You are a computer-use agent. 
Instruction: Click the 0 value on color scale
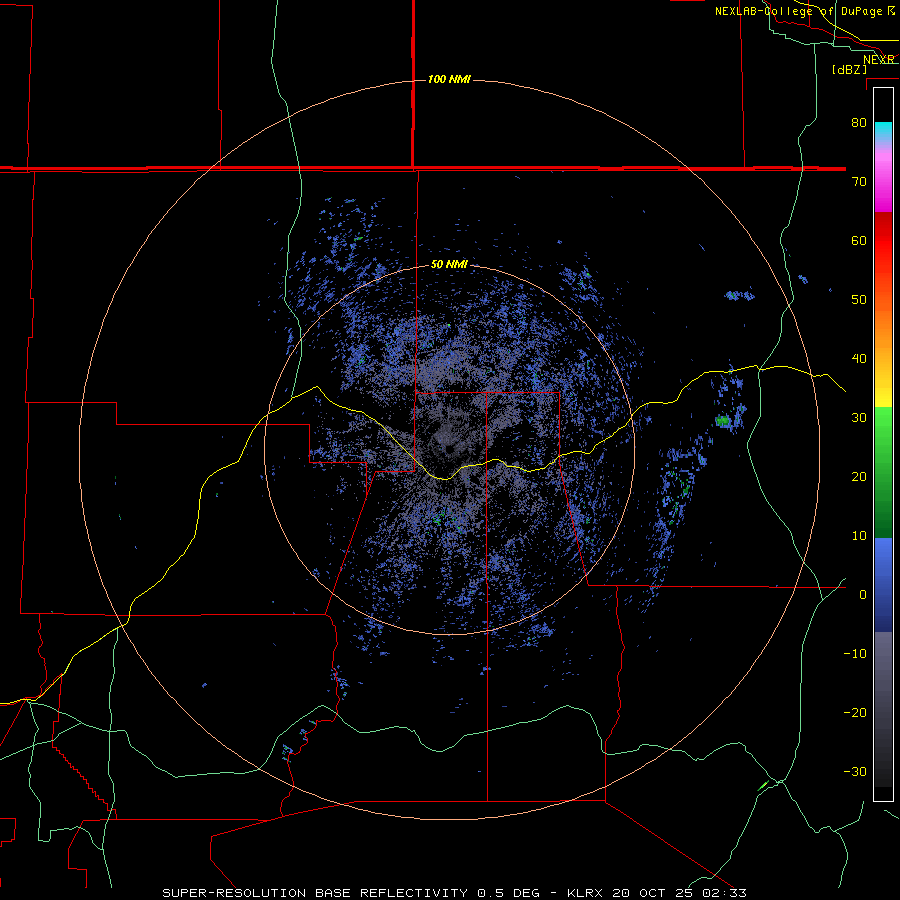point(863,595)
